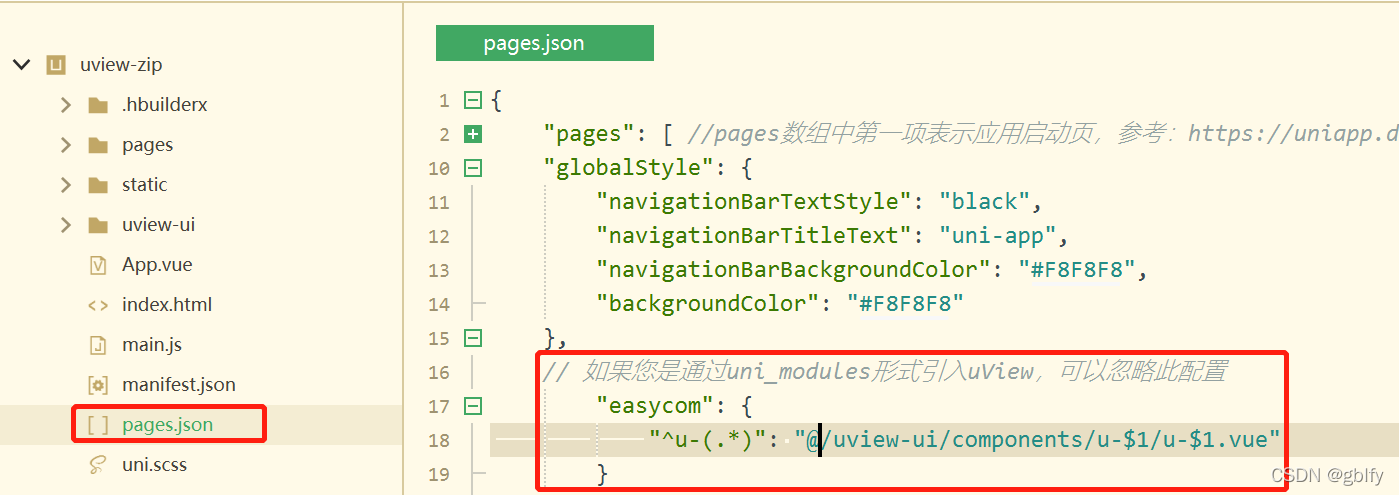Click the "^u-(.*)" regex key
This screenshot has height=495, width=1399.
pos(708,440)
